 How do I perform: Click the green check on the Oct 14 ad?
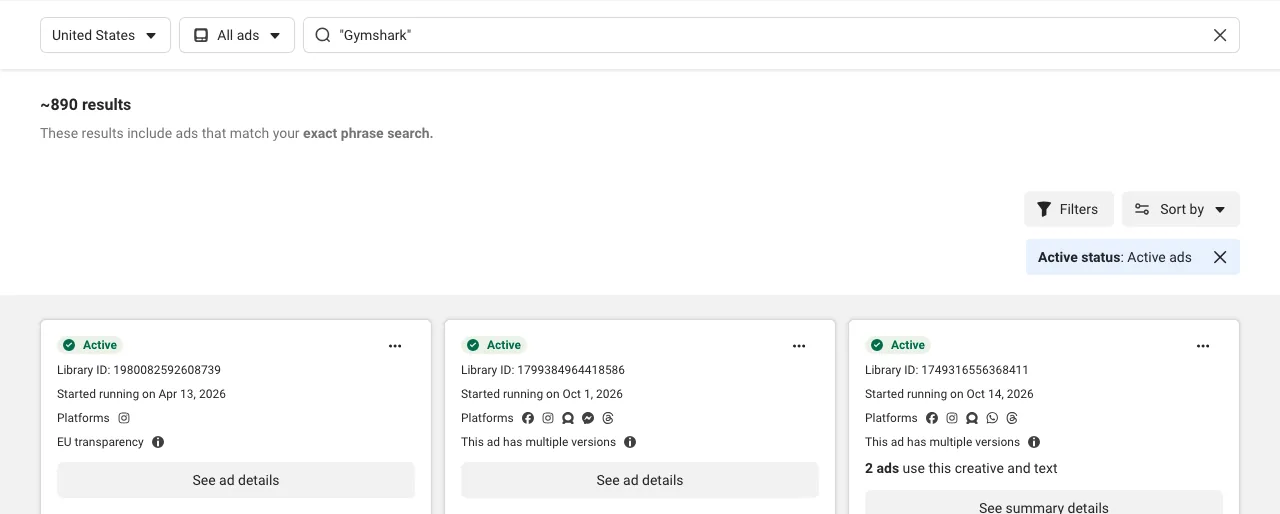click(x=877, y=345)
